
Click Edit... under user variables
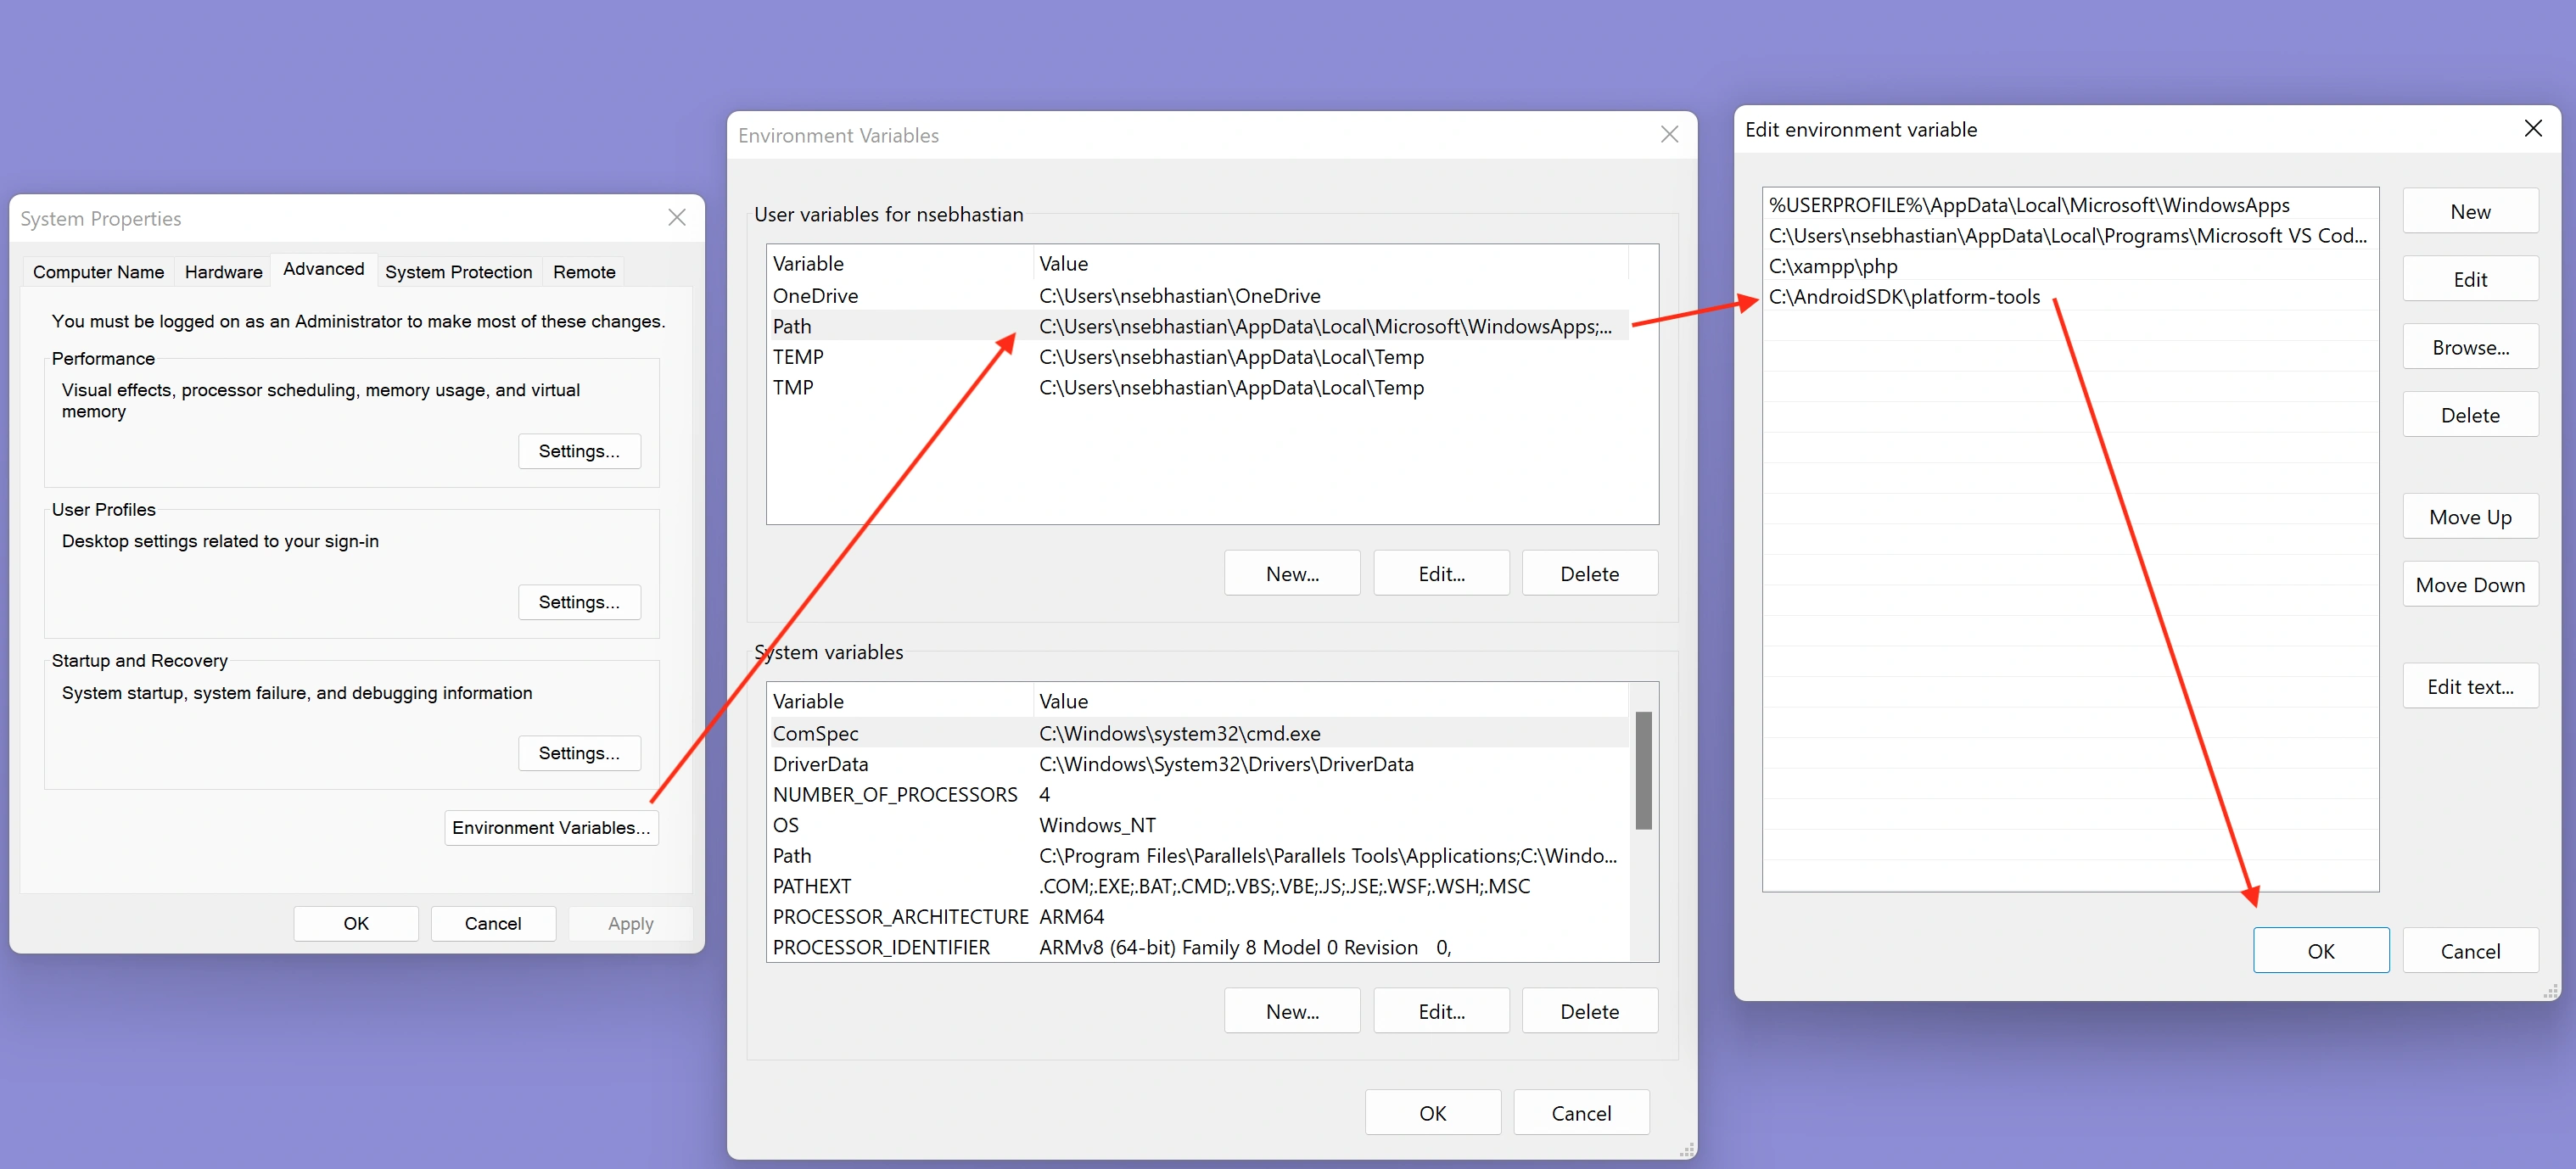point(1441,573)
